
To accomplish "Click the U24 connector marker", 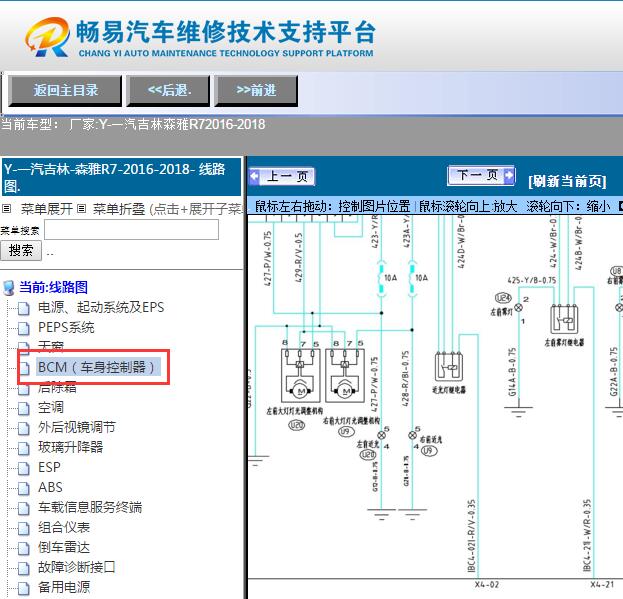I will click(x=503, y=298).
